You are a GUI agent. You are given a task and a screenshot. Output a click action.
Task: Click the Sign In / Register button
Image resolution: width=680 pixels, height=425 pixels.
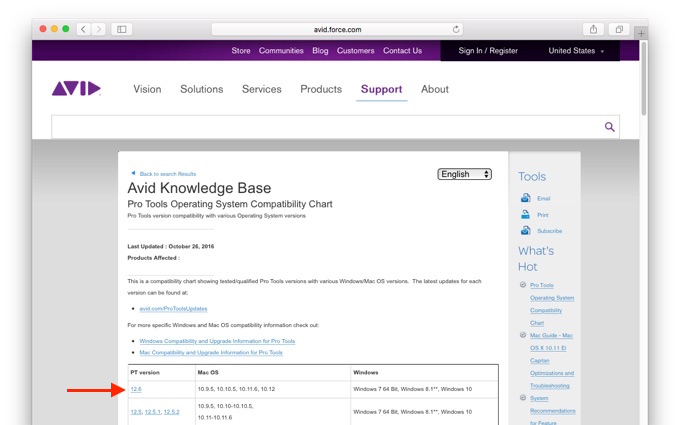click(488, 51)
